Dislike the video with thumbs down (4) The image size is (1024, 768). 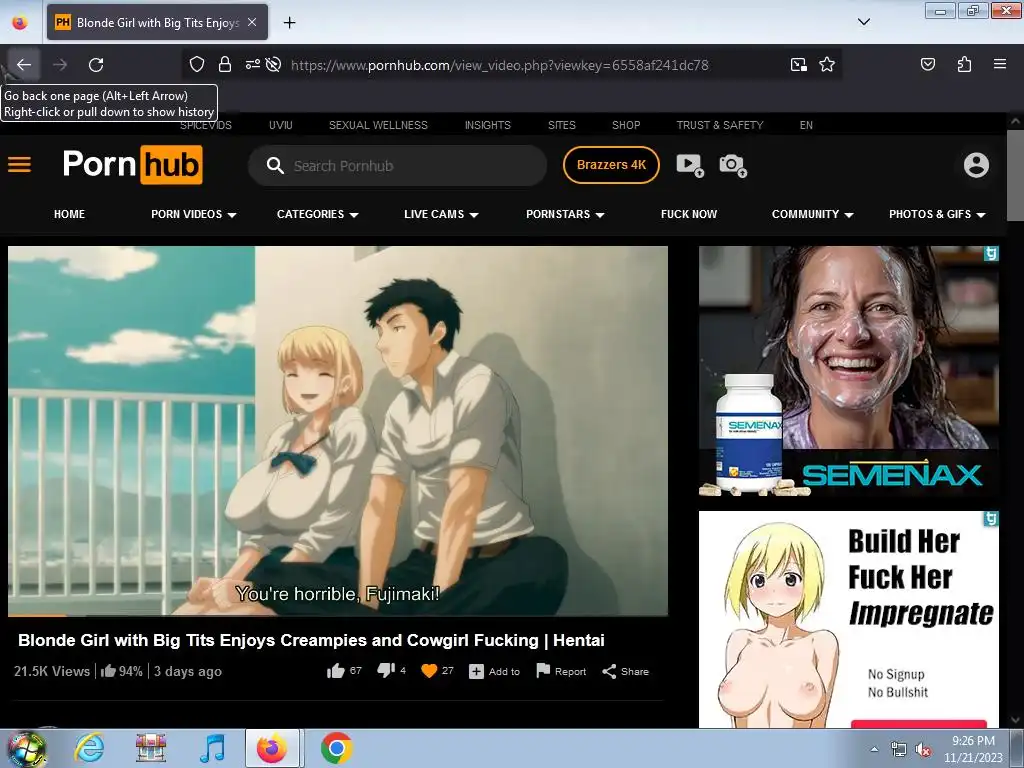pyautogui.click(x=391, y=671)
